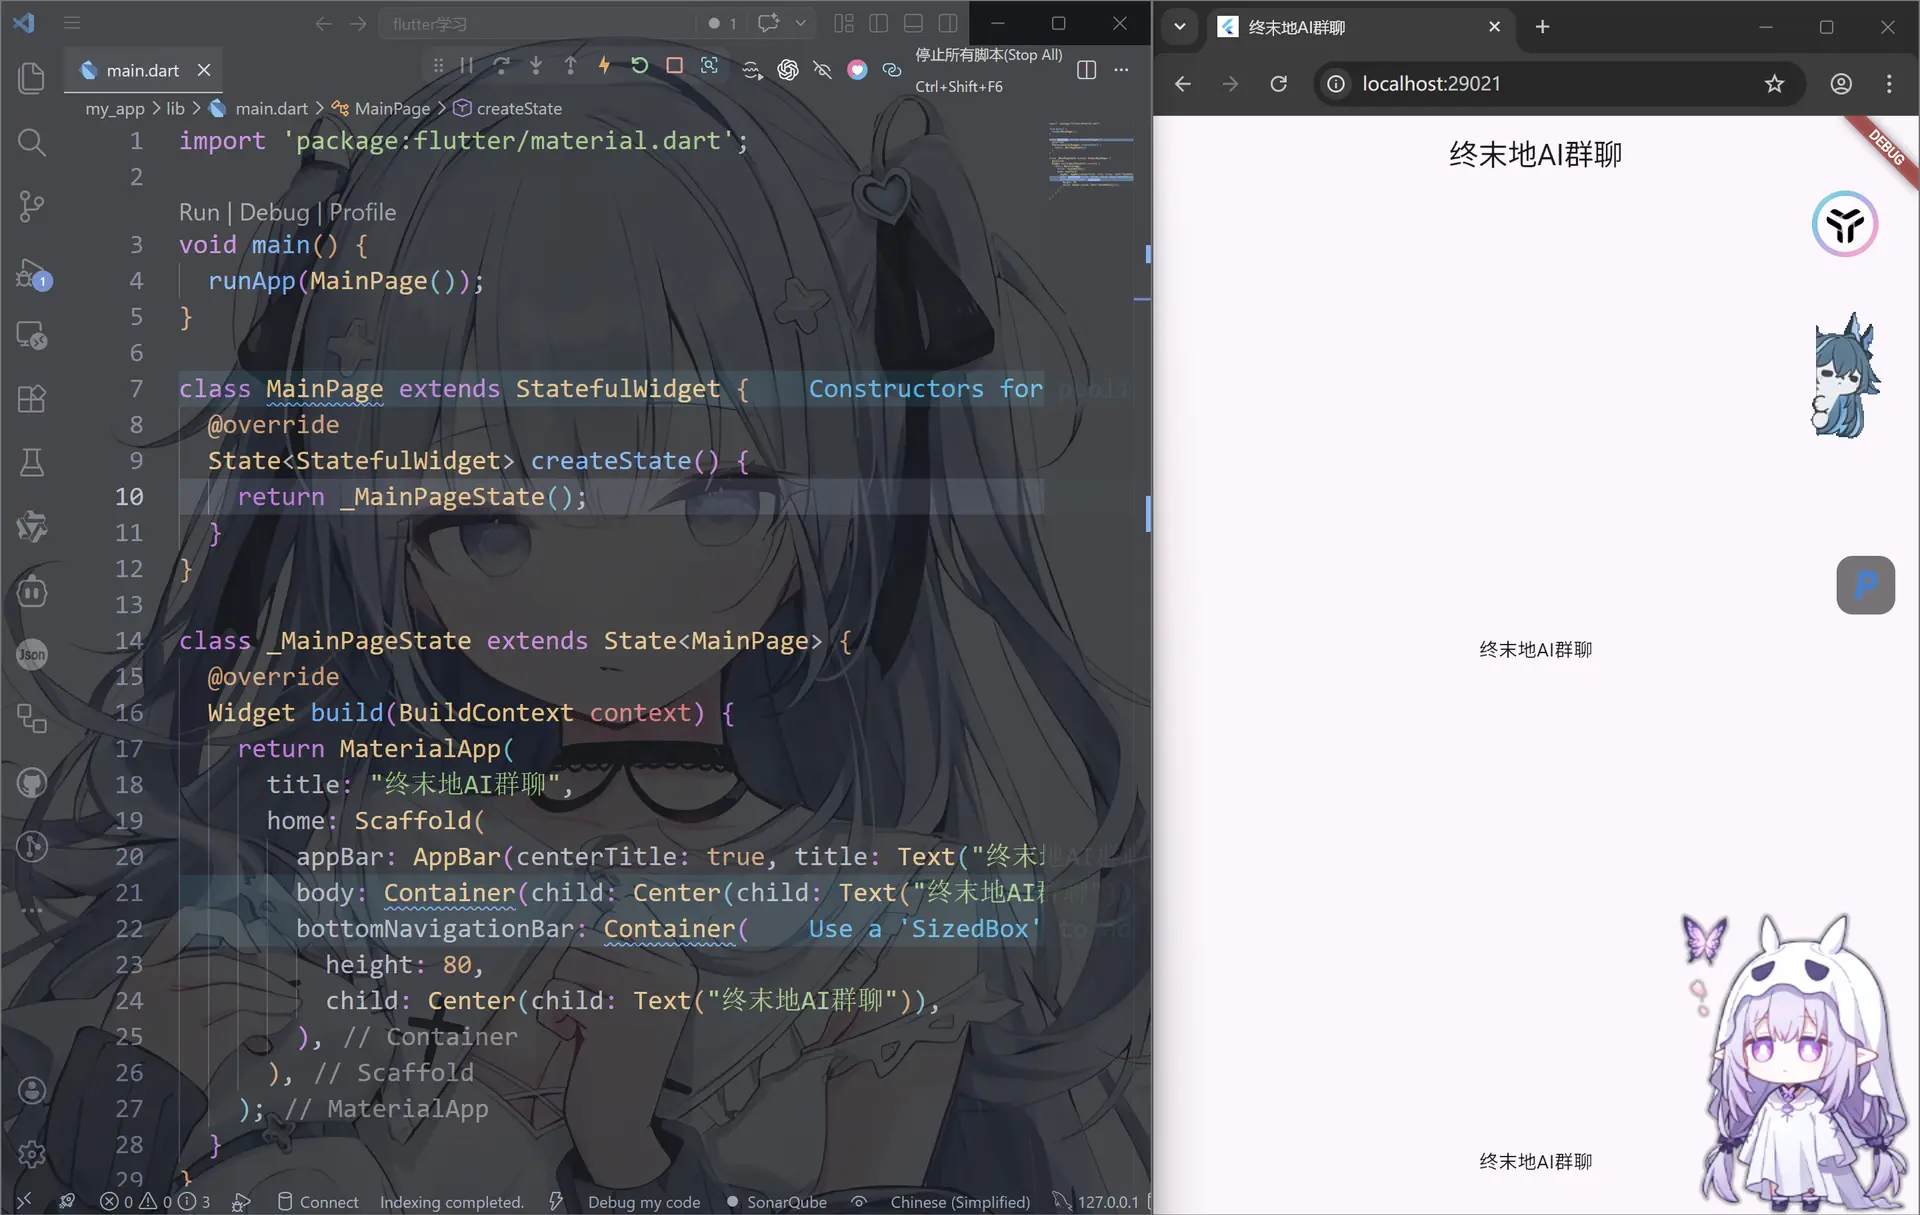
Task: Click the flutter学习 command center search box
Action: click(x=538, y=23)
